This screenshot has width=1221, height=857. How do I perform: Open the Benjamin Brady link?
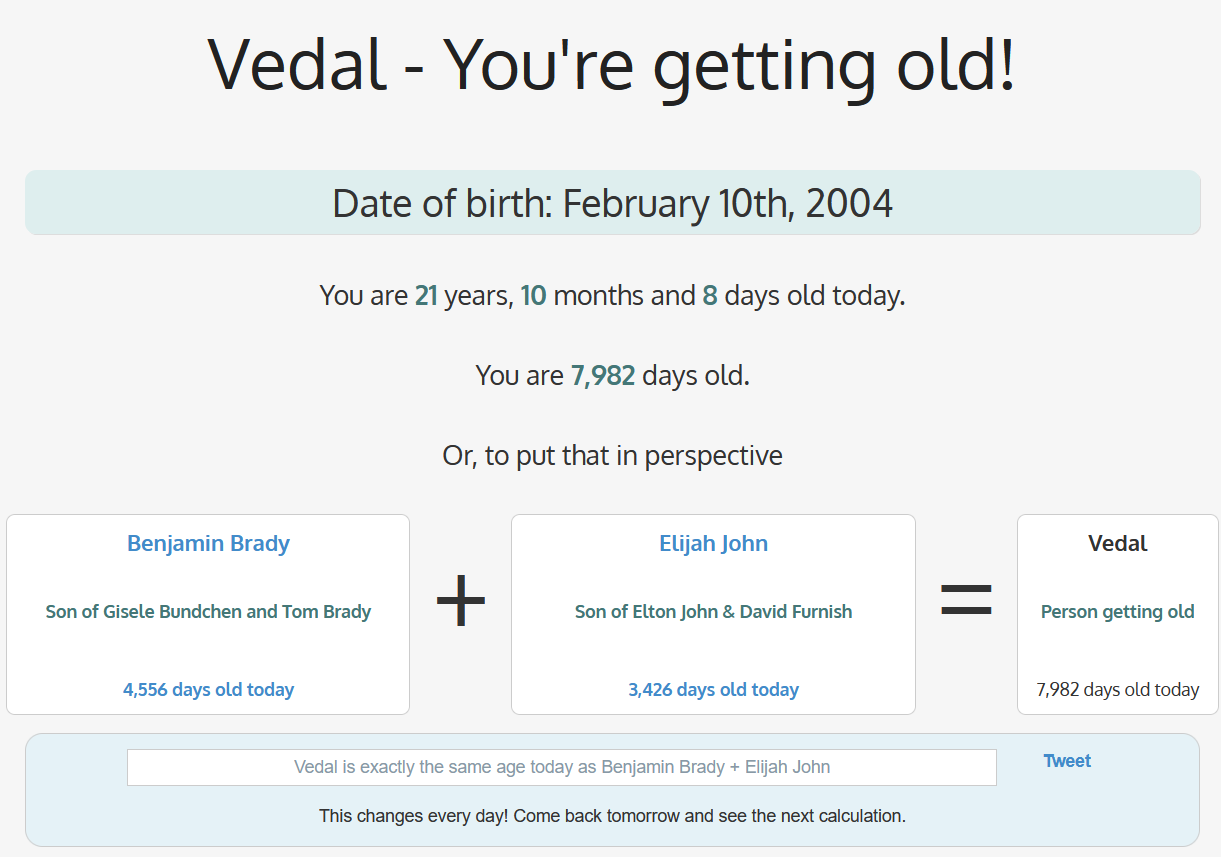coord(208,544)
